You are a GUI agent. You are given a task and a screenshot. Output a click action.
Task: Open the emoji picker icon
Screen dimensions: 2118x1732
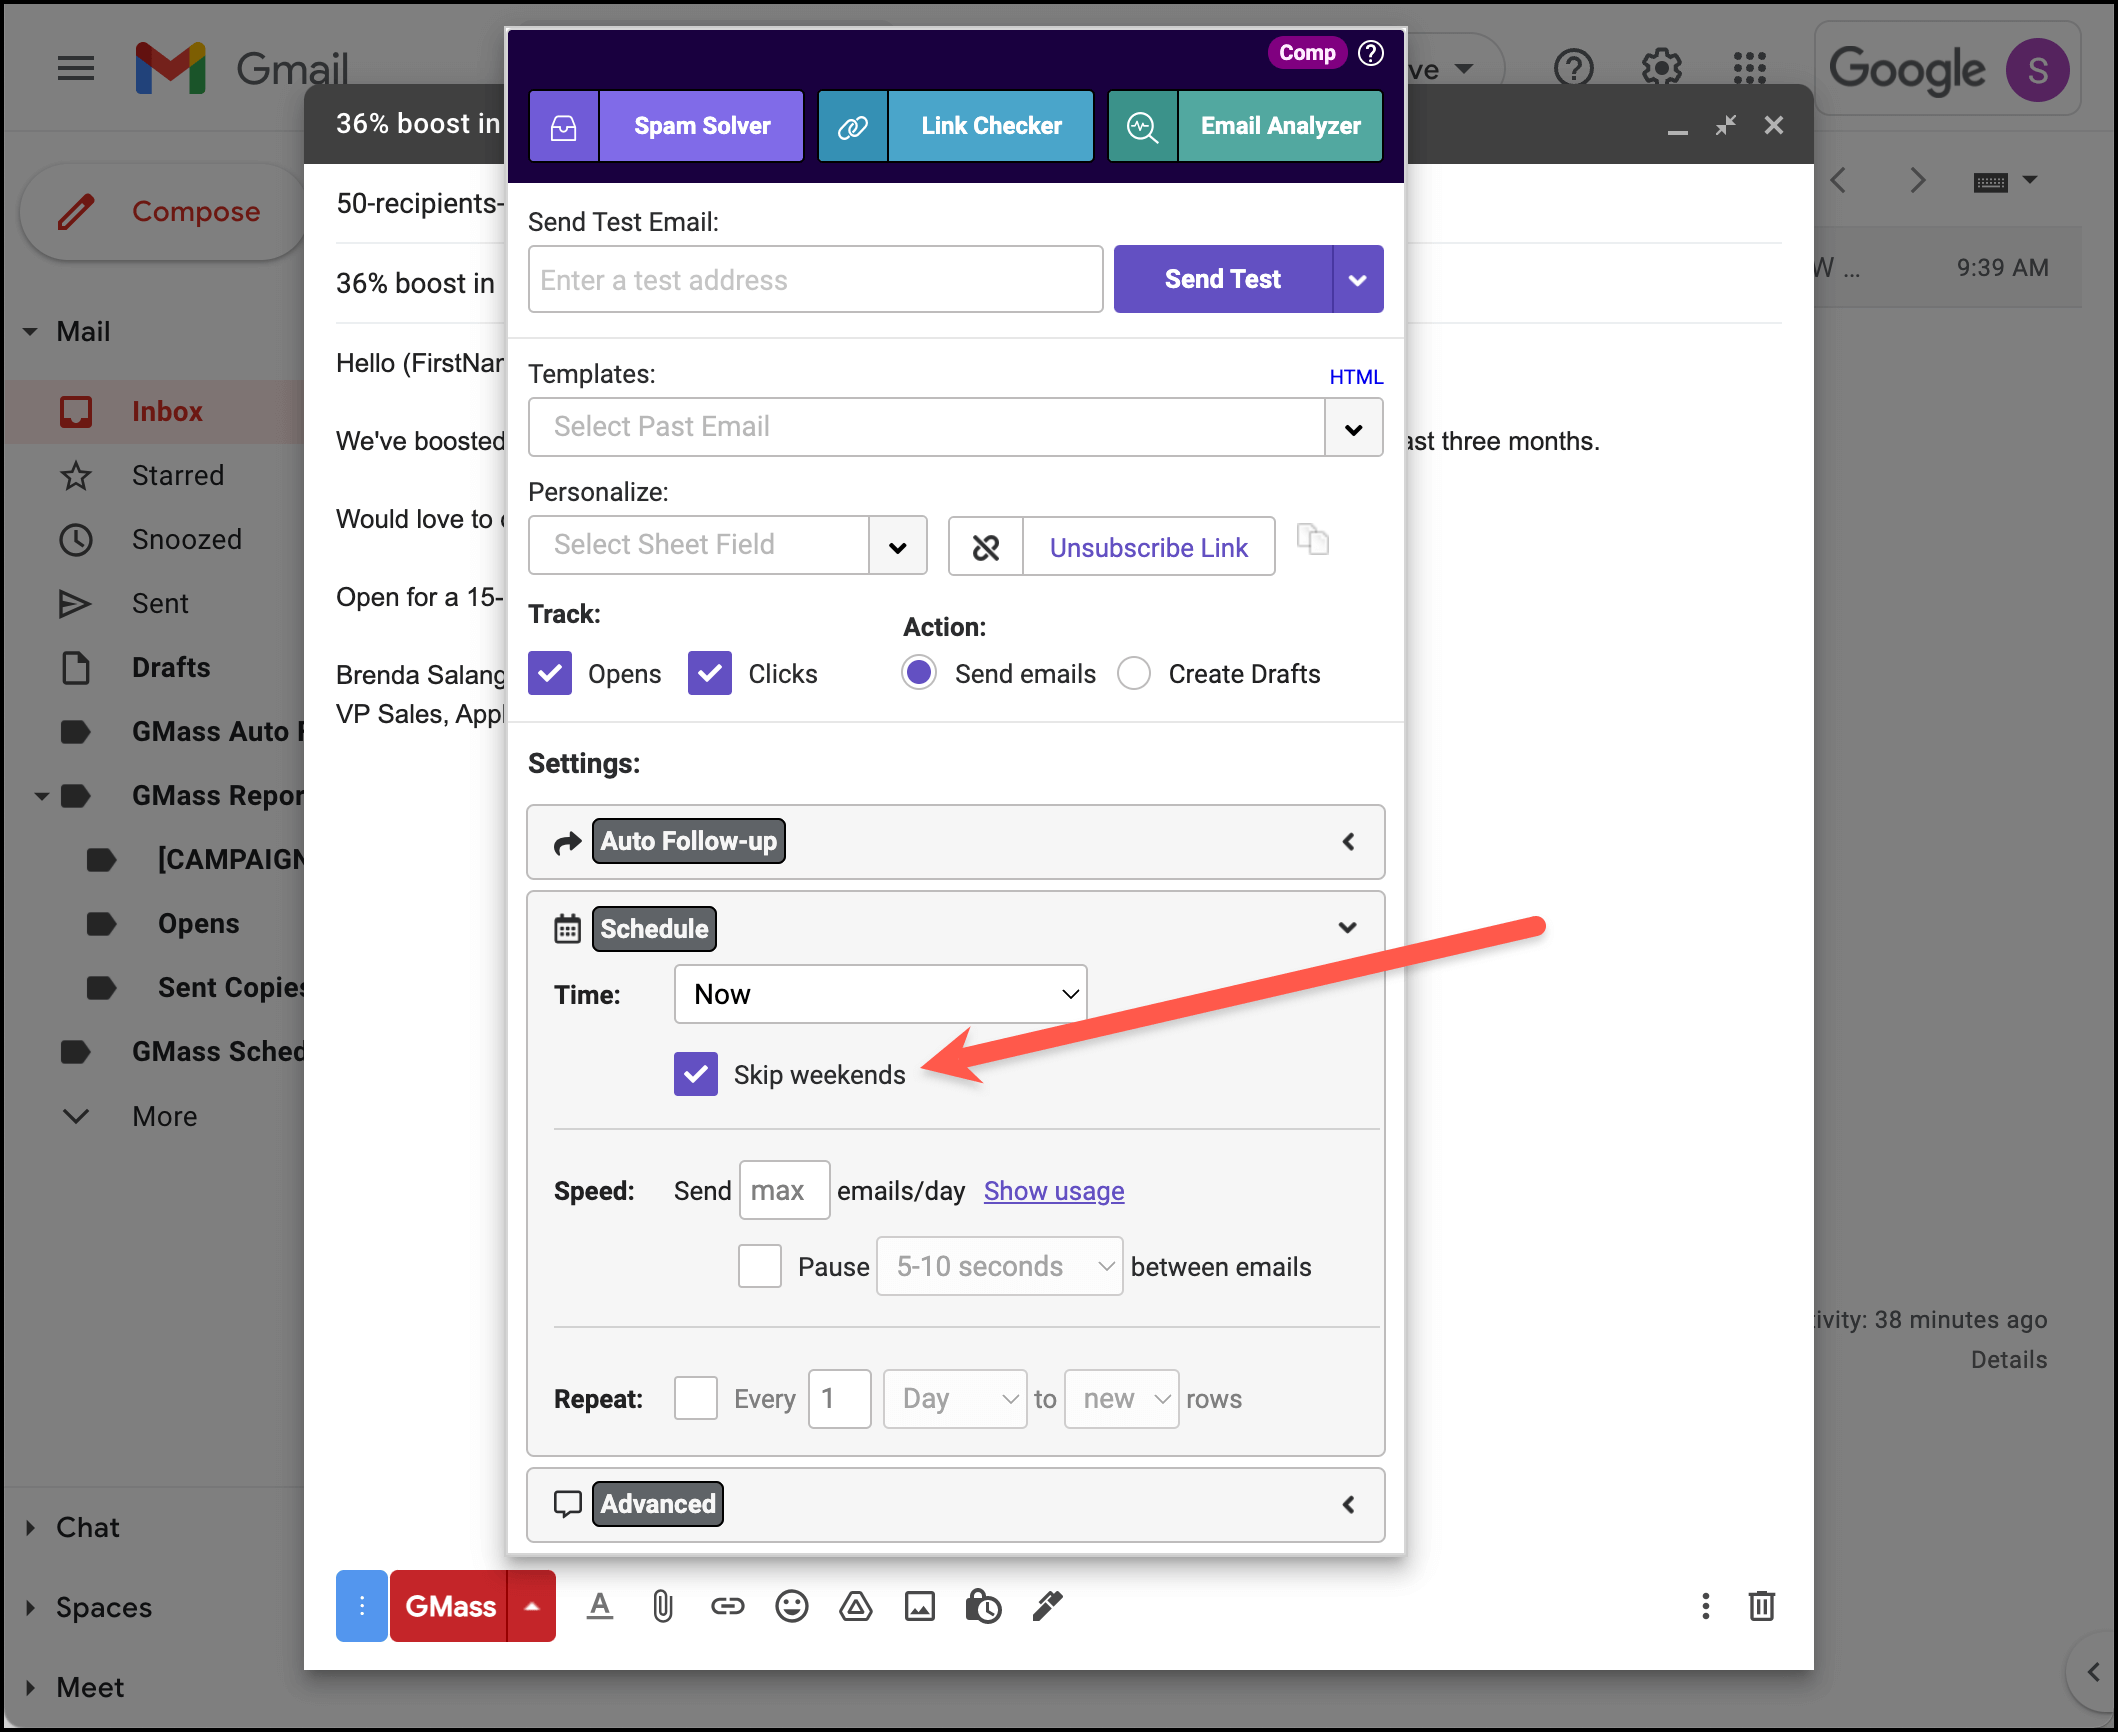tap(791, 1606)
